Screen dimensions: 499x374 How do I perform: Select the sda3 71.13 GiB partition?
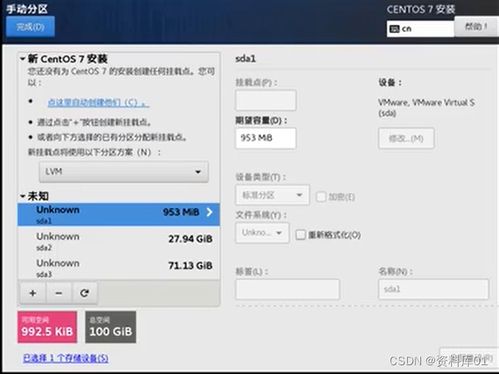click(119, 267)
